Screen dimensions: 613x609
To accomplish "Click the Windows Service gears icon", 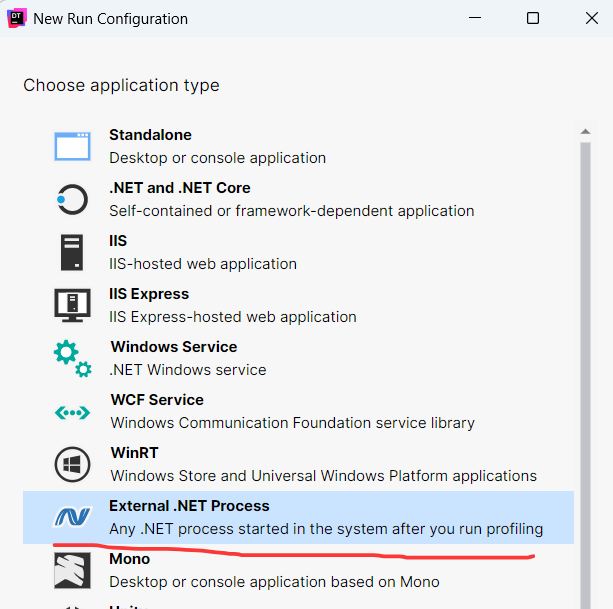I will 72,358.
